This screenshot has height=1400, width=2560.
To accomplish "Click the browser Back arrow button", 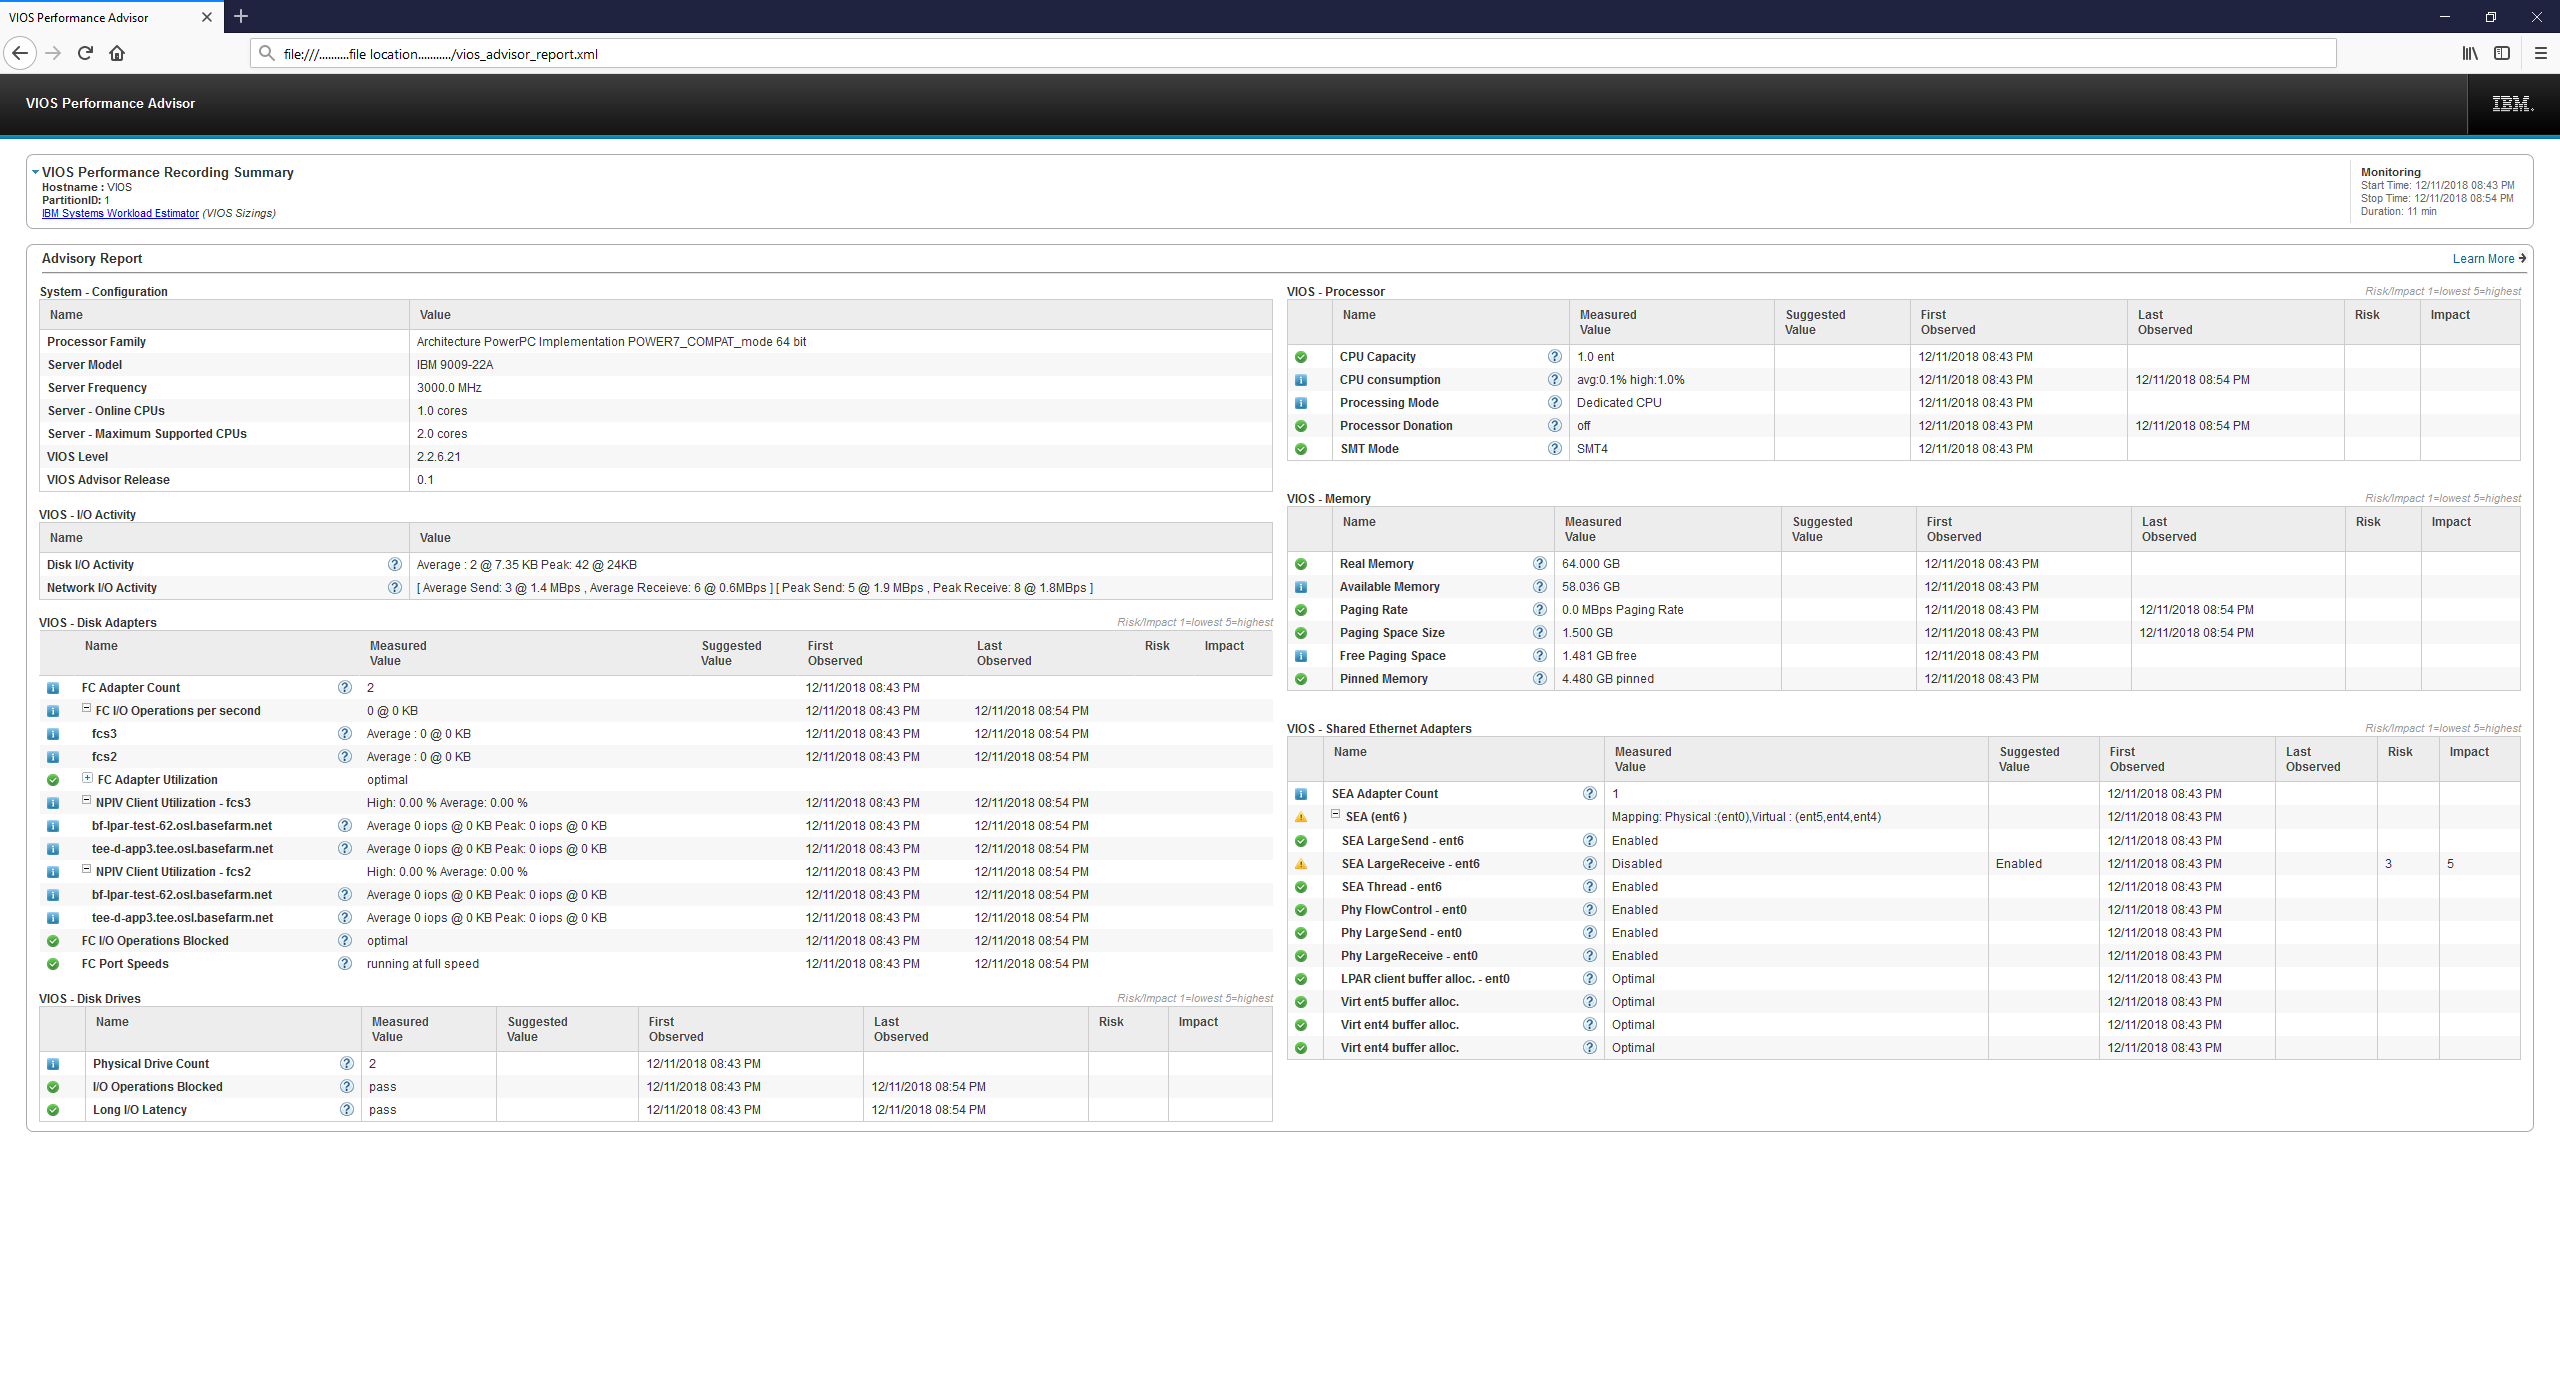I will coord(20,53).
